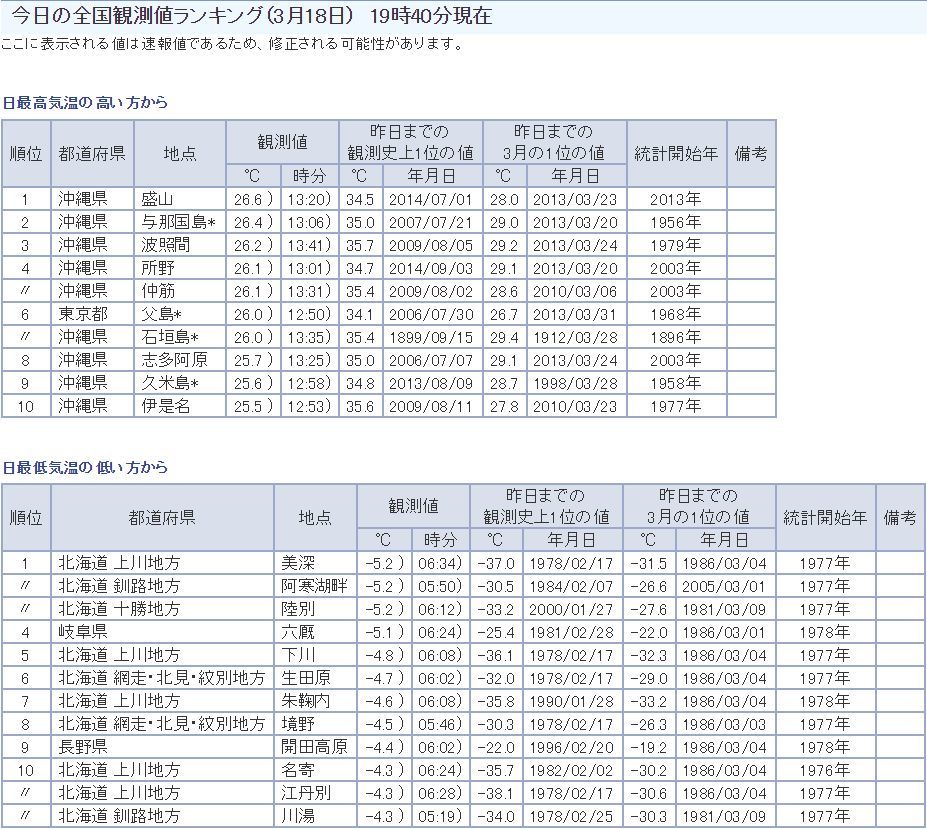Select the 開田高原 station name
Image resolution: width=927 pixels, height=829 pixels.
pyautogui.click(x=314, y=747)
